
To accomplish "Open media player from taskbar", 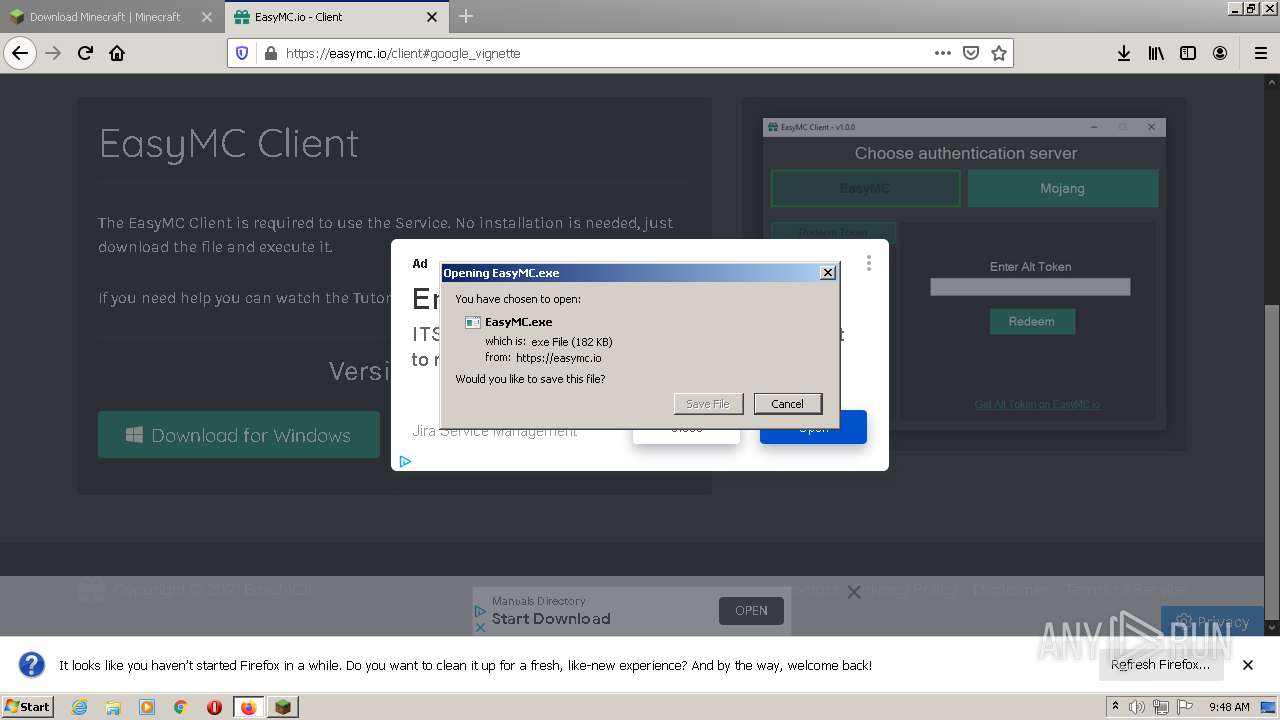I will (147, 707).
